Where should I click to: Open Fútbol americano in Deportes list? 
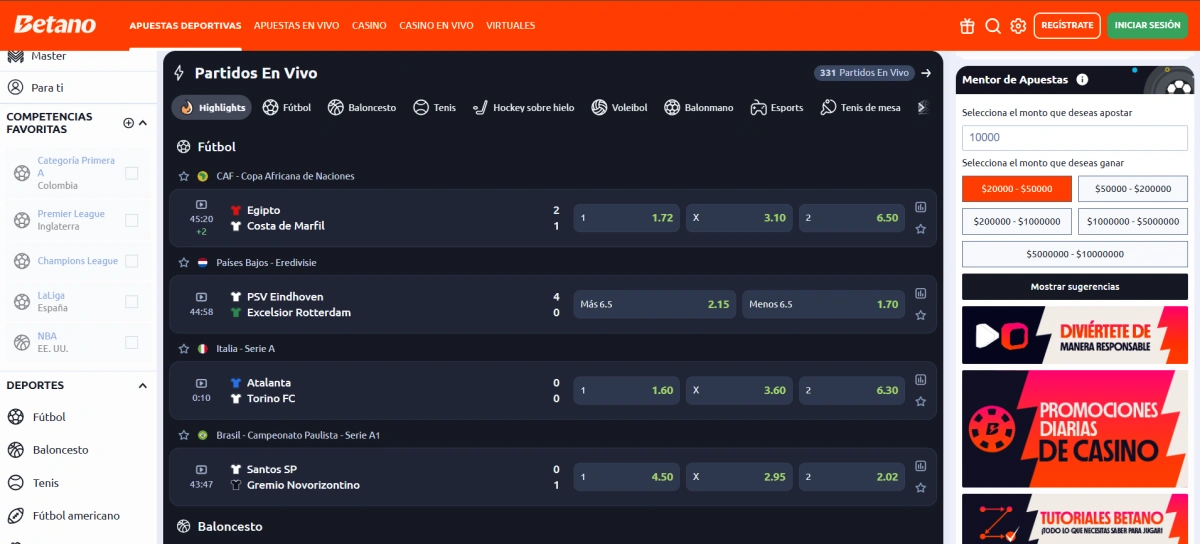(76, 516)
